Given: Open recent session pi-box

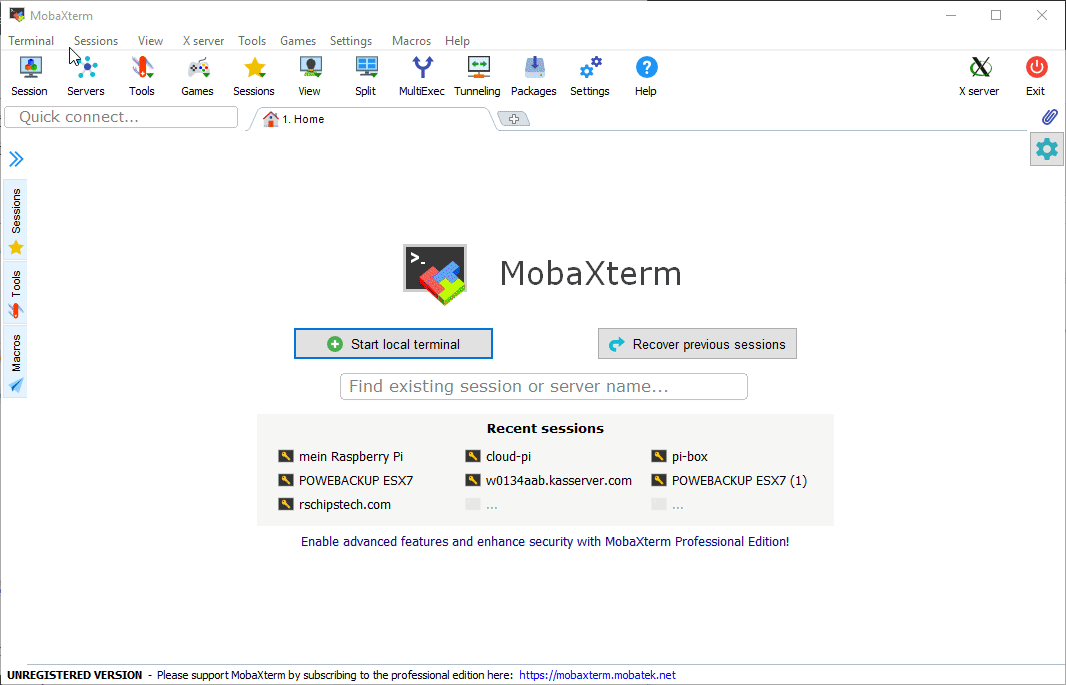Looking at the screenshot, I should coord(680,457).
